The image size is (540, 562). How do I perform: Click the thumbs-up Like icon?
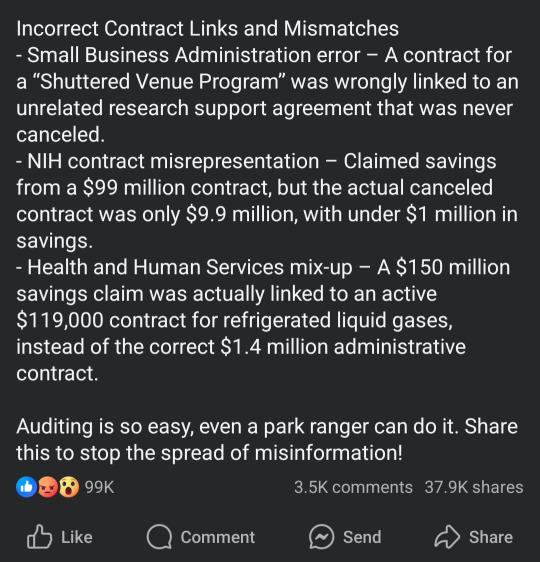39,537
